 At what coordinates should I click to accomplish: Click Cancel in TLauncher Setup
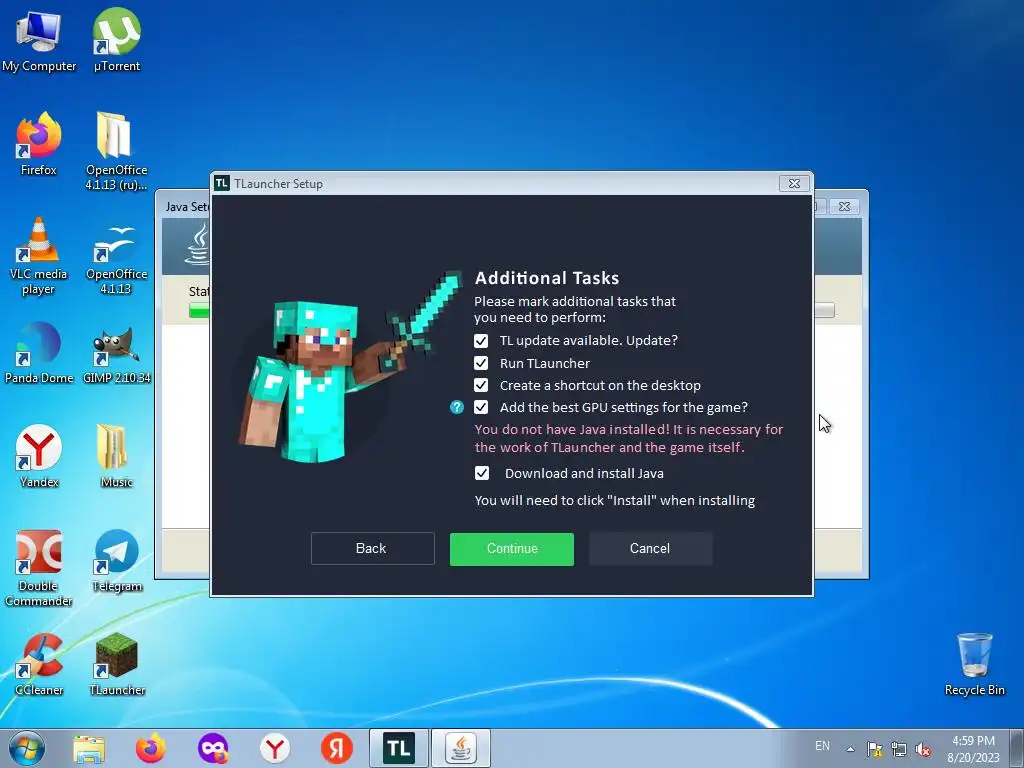(650, 549)
